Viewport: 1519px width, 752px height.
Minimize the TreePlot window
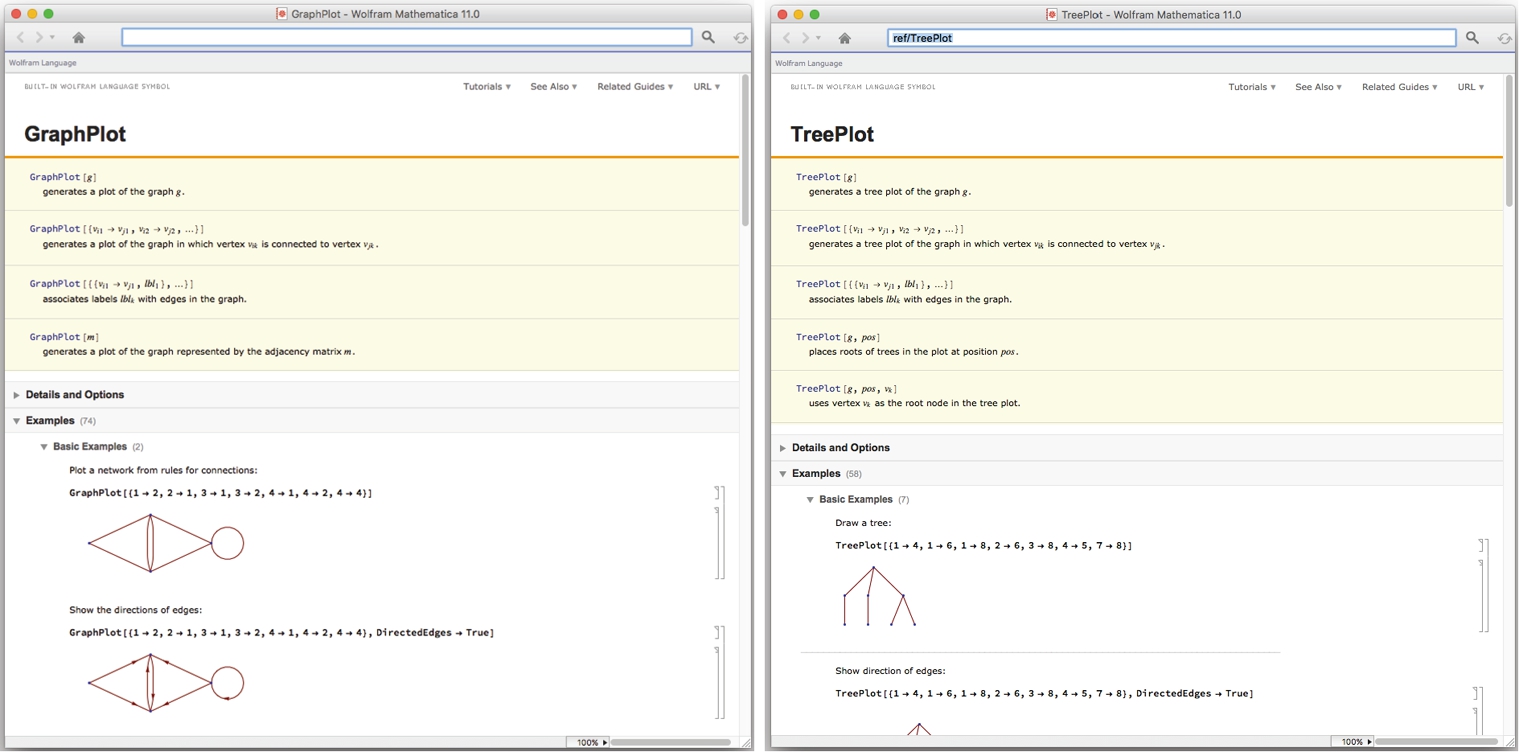798,14
